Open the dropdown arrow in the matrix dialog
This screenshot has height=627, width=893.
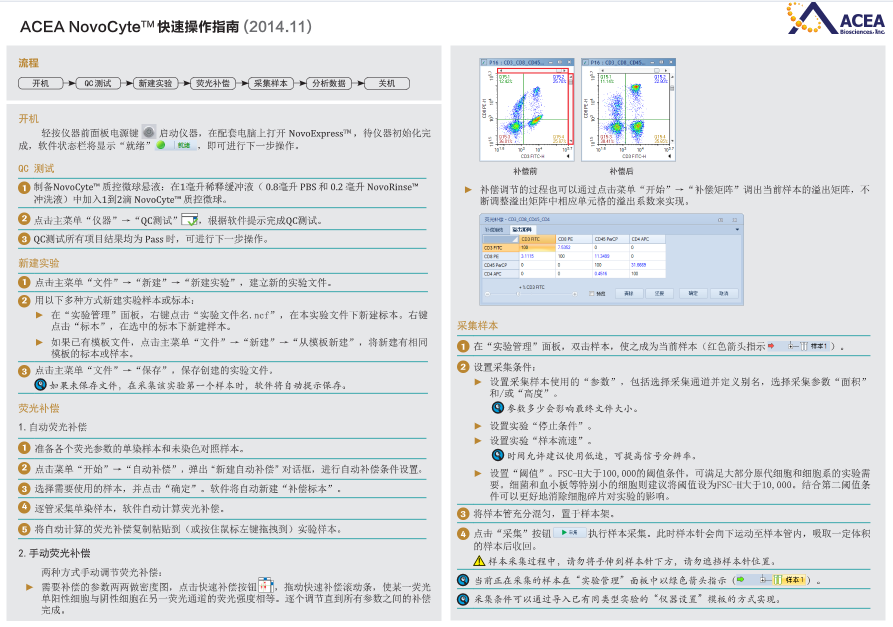[737, 230]
